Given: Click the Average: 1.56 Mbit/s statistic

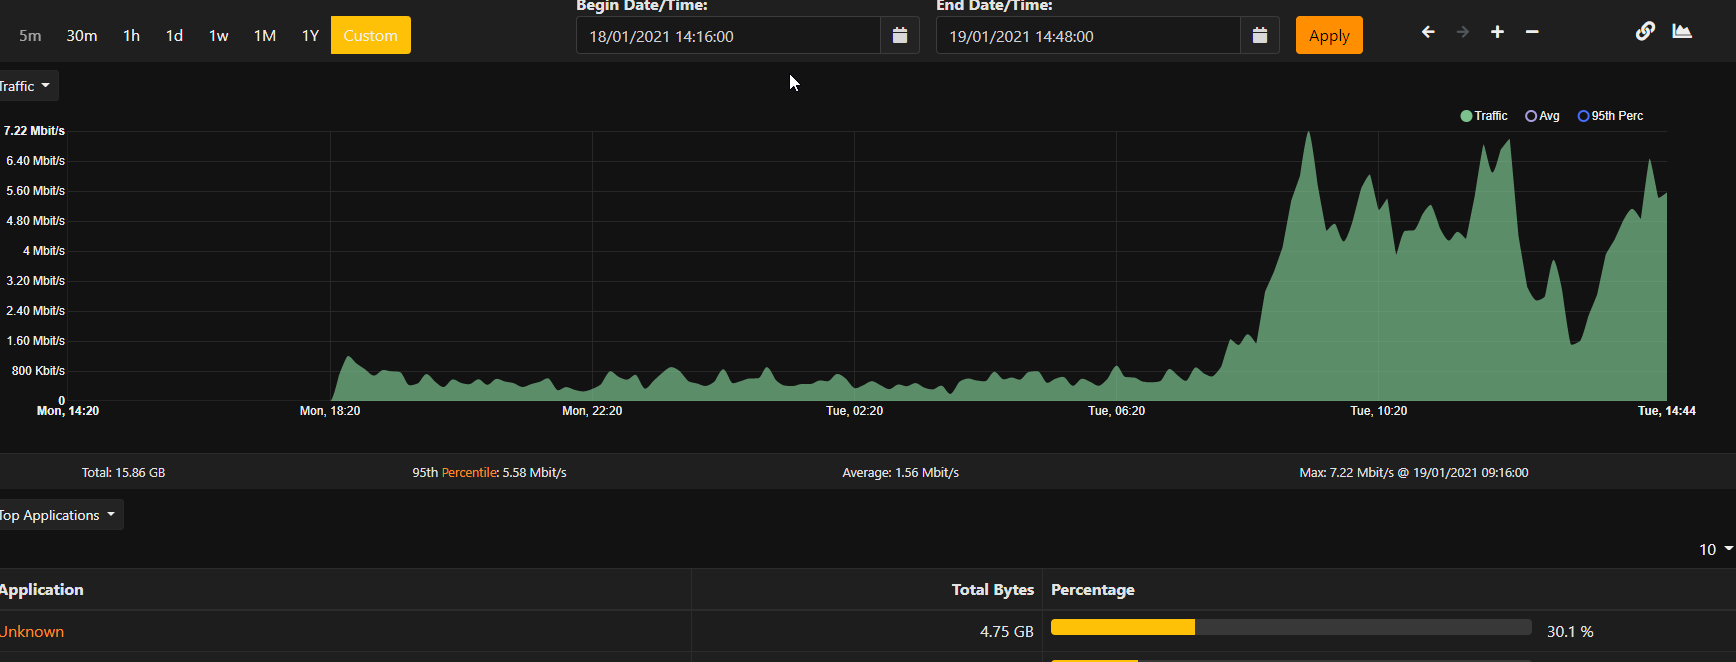Looking at the screenshot, I should [x=900, y=472].
